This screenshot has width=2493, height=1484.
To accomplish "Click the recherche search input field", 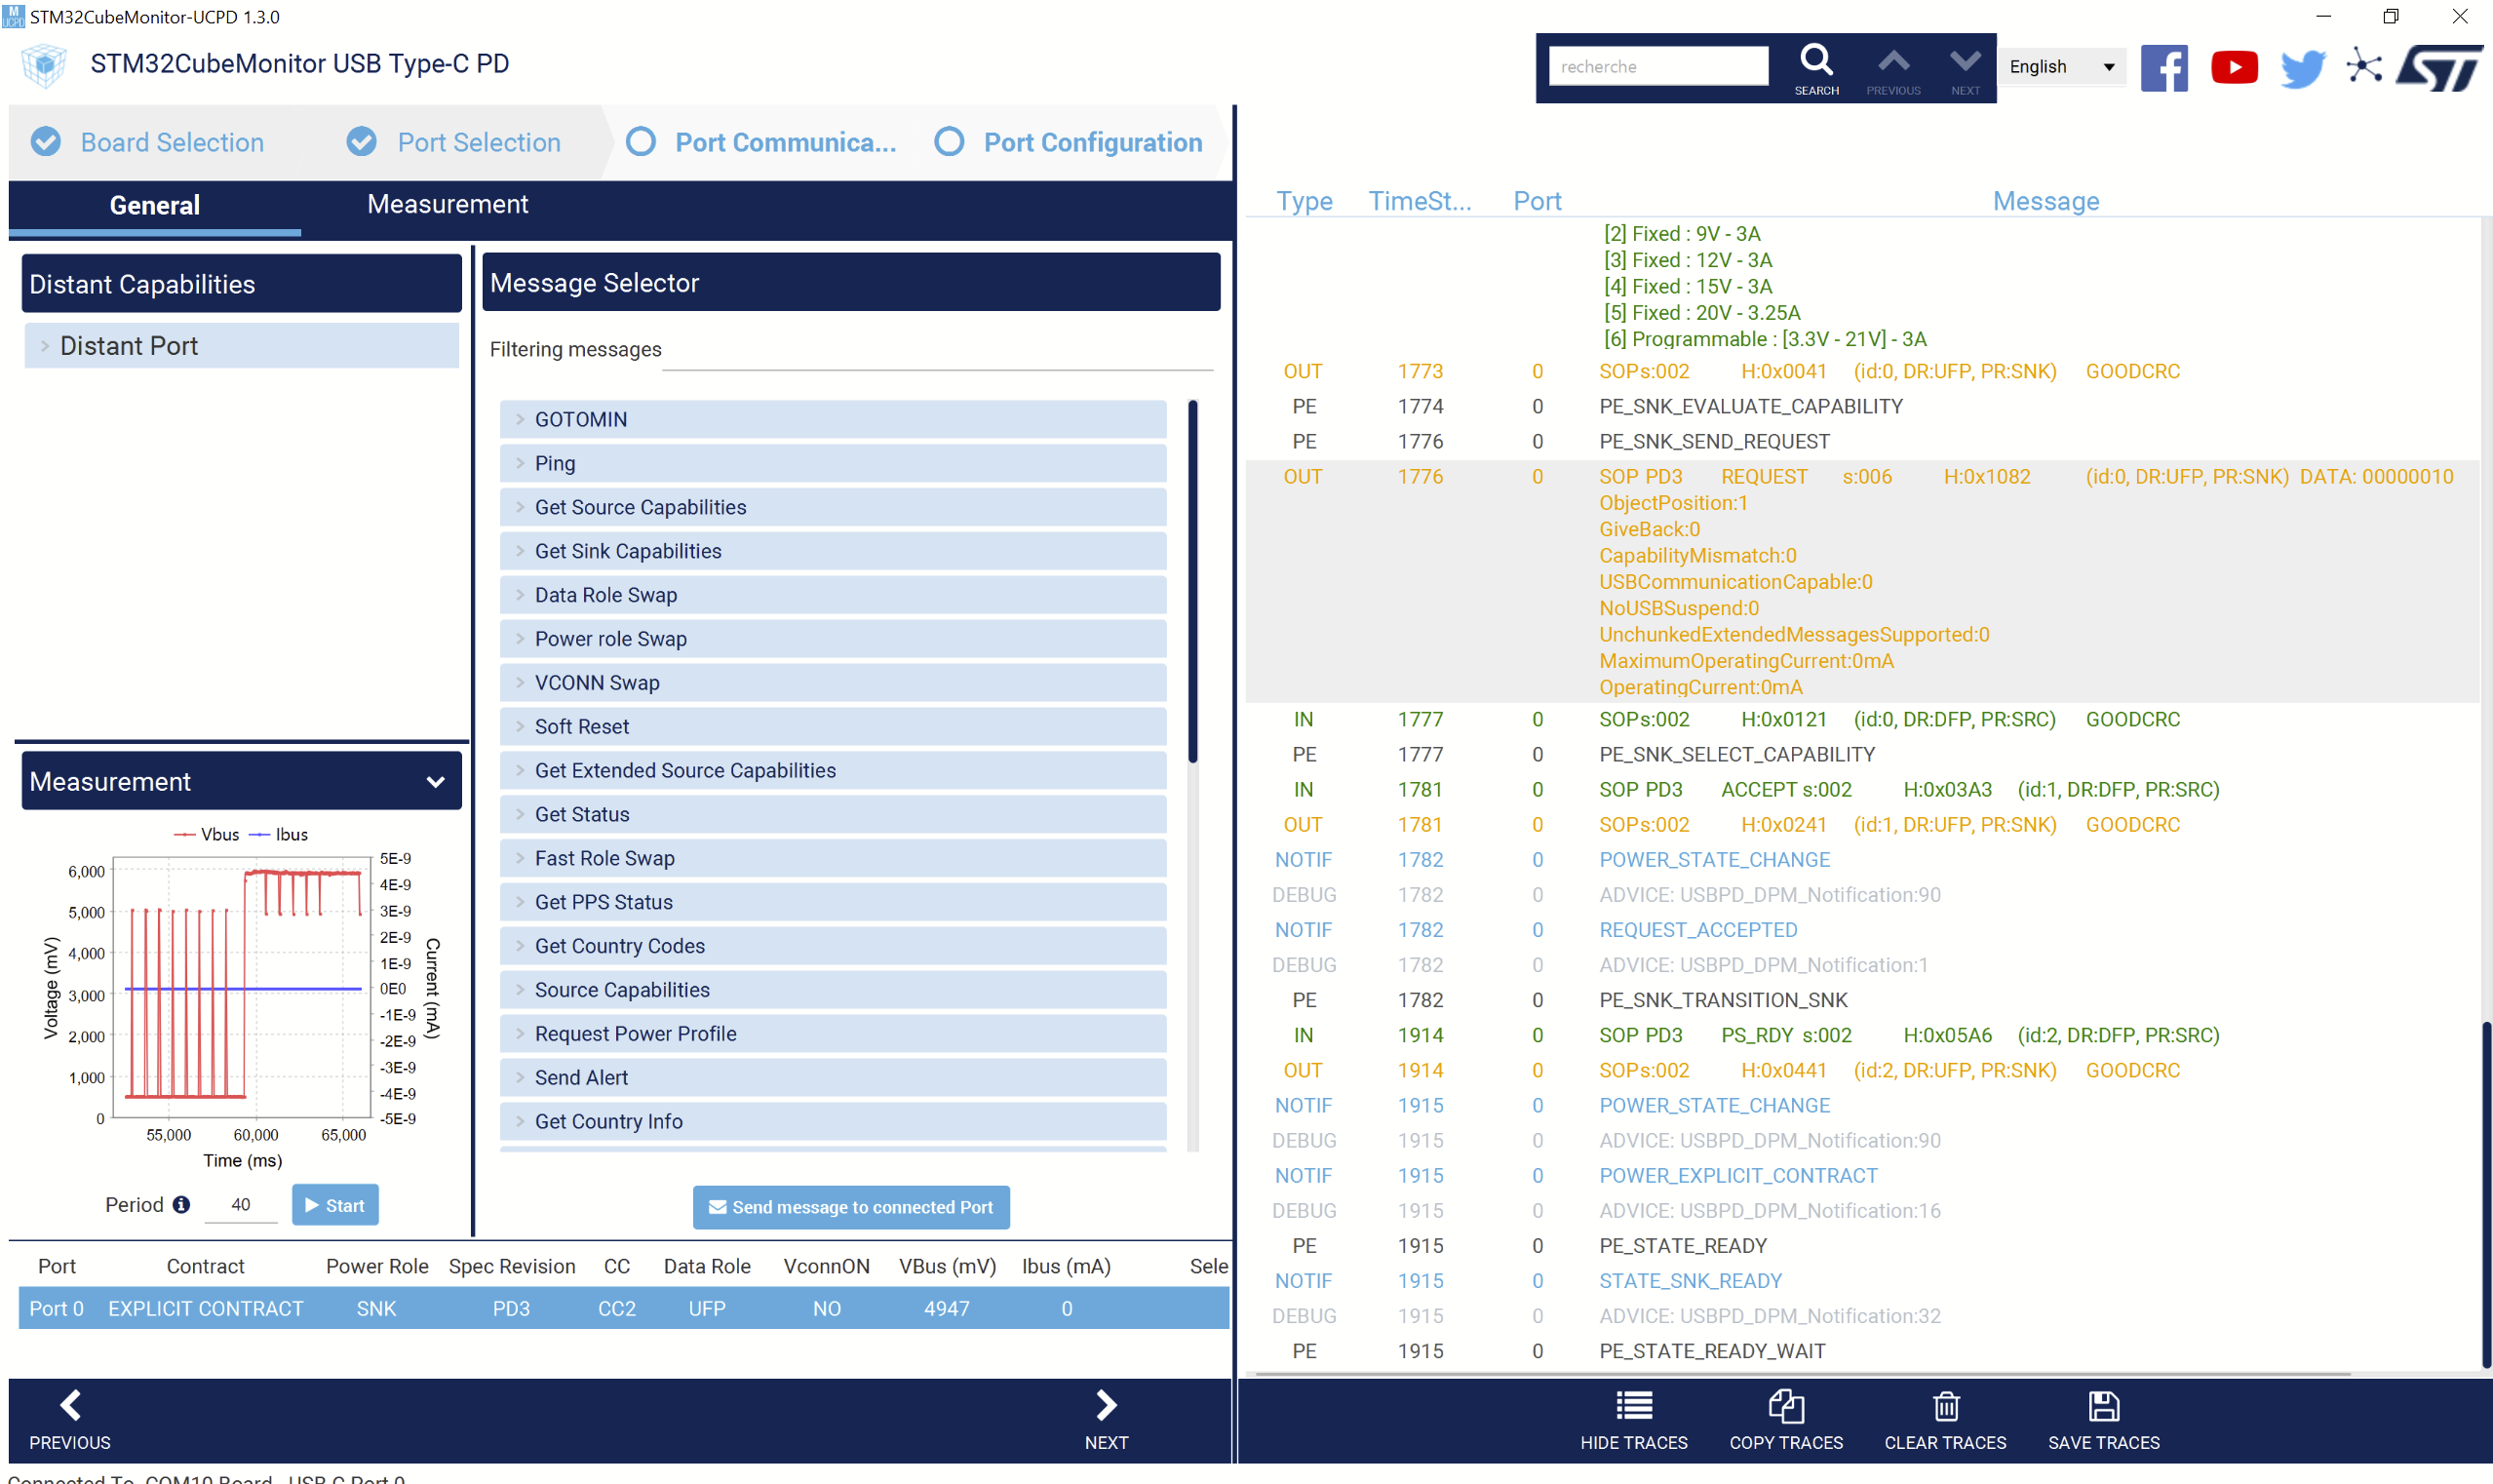I will [x=1657, y=67].
